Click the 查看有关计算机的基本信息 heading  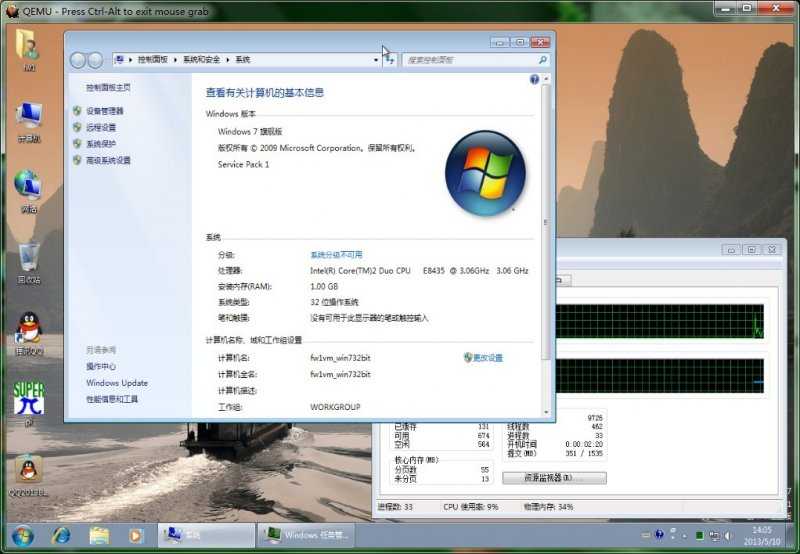point(265,92)
